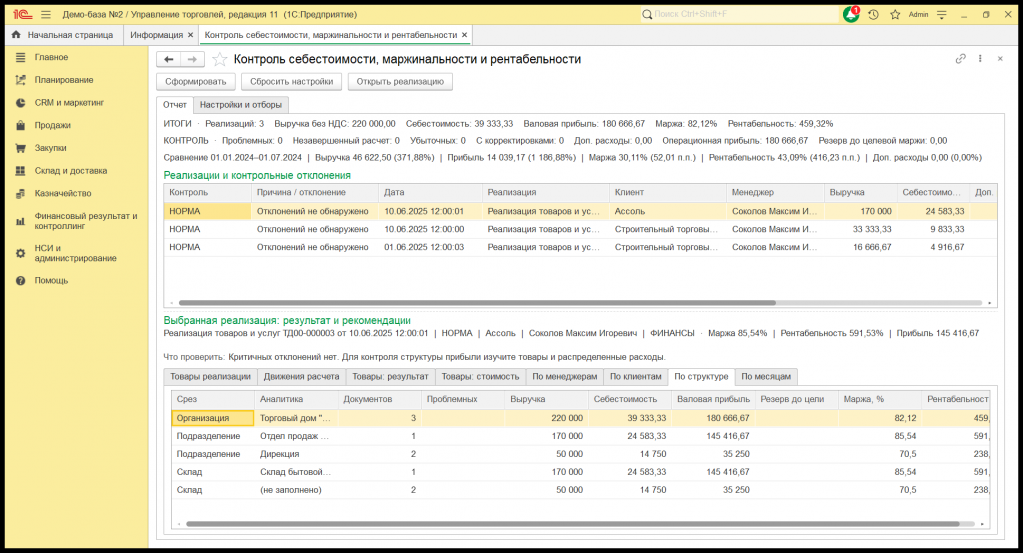Click the upper table horizontal scrollbar
Image resolution: width=1023 pixels, height=553 pixels.
point(477,303)
